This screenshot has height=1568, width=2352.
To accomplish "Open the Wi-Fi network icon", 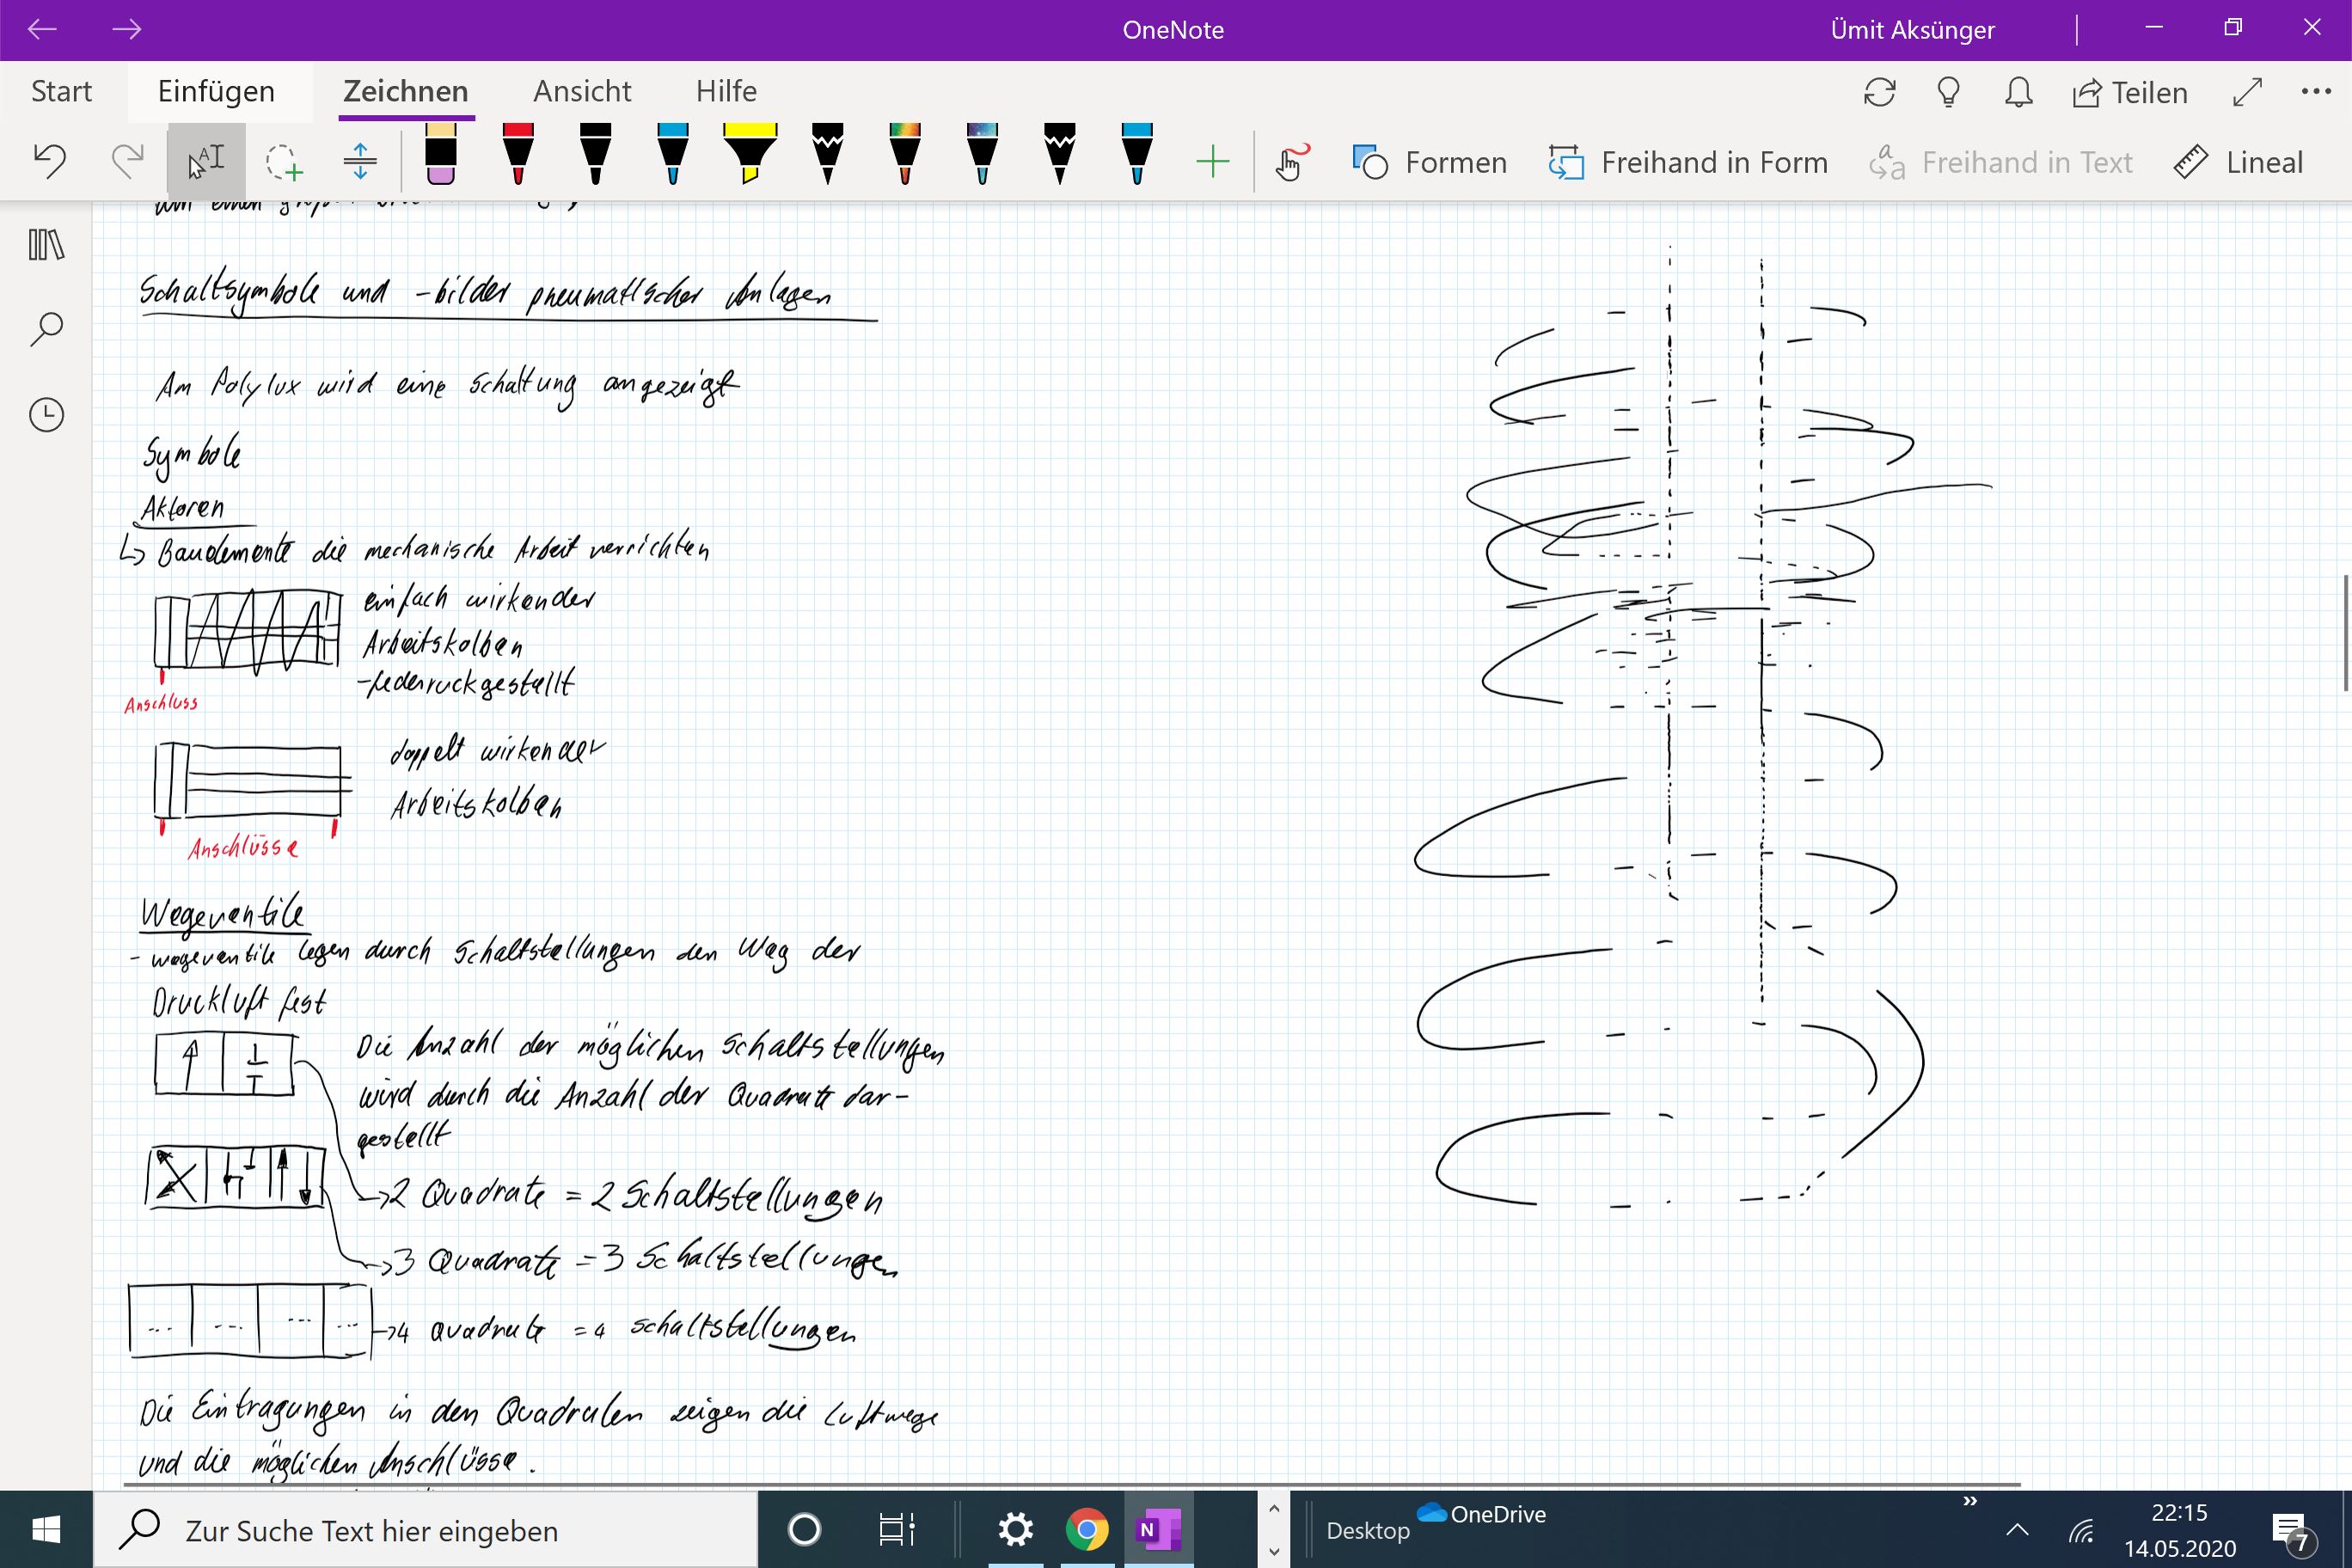I will click(2082, 1531).
